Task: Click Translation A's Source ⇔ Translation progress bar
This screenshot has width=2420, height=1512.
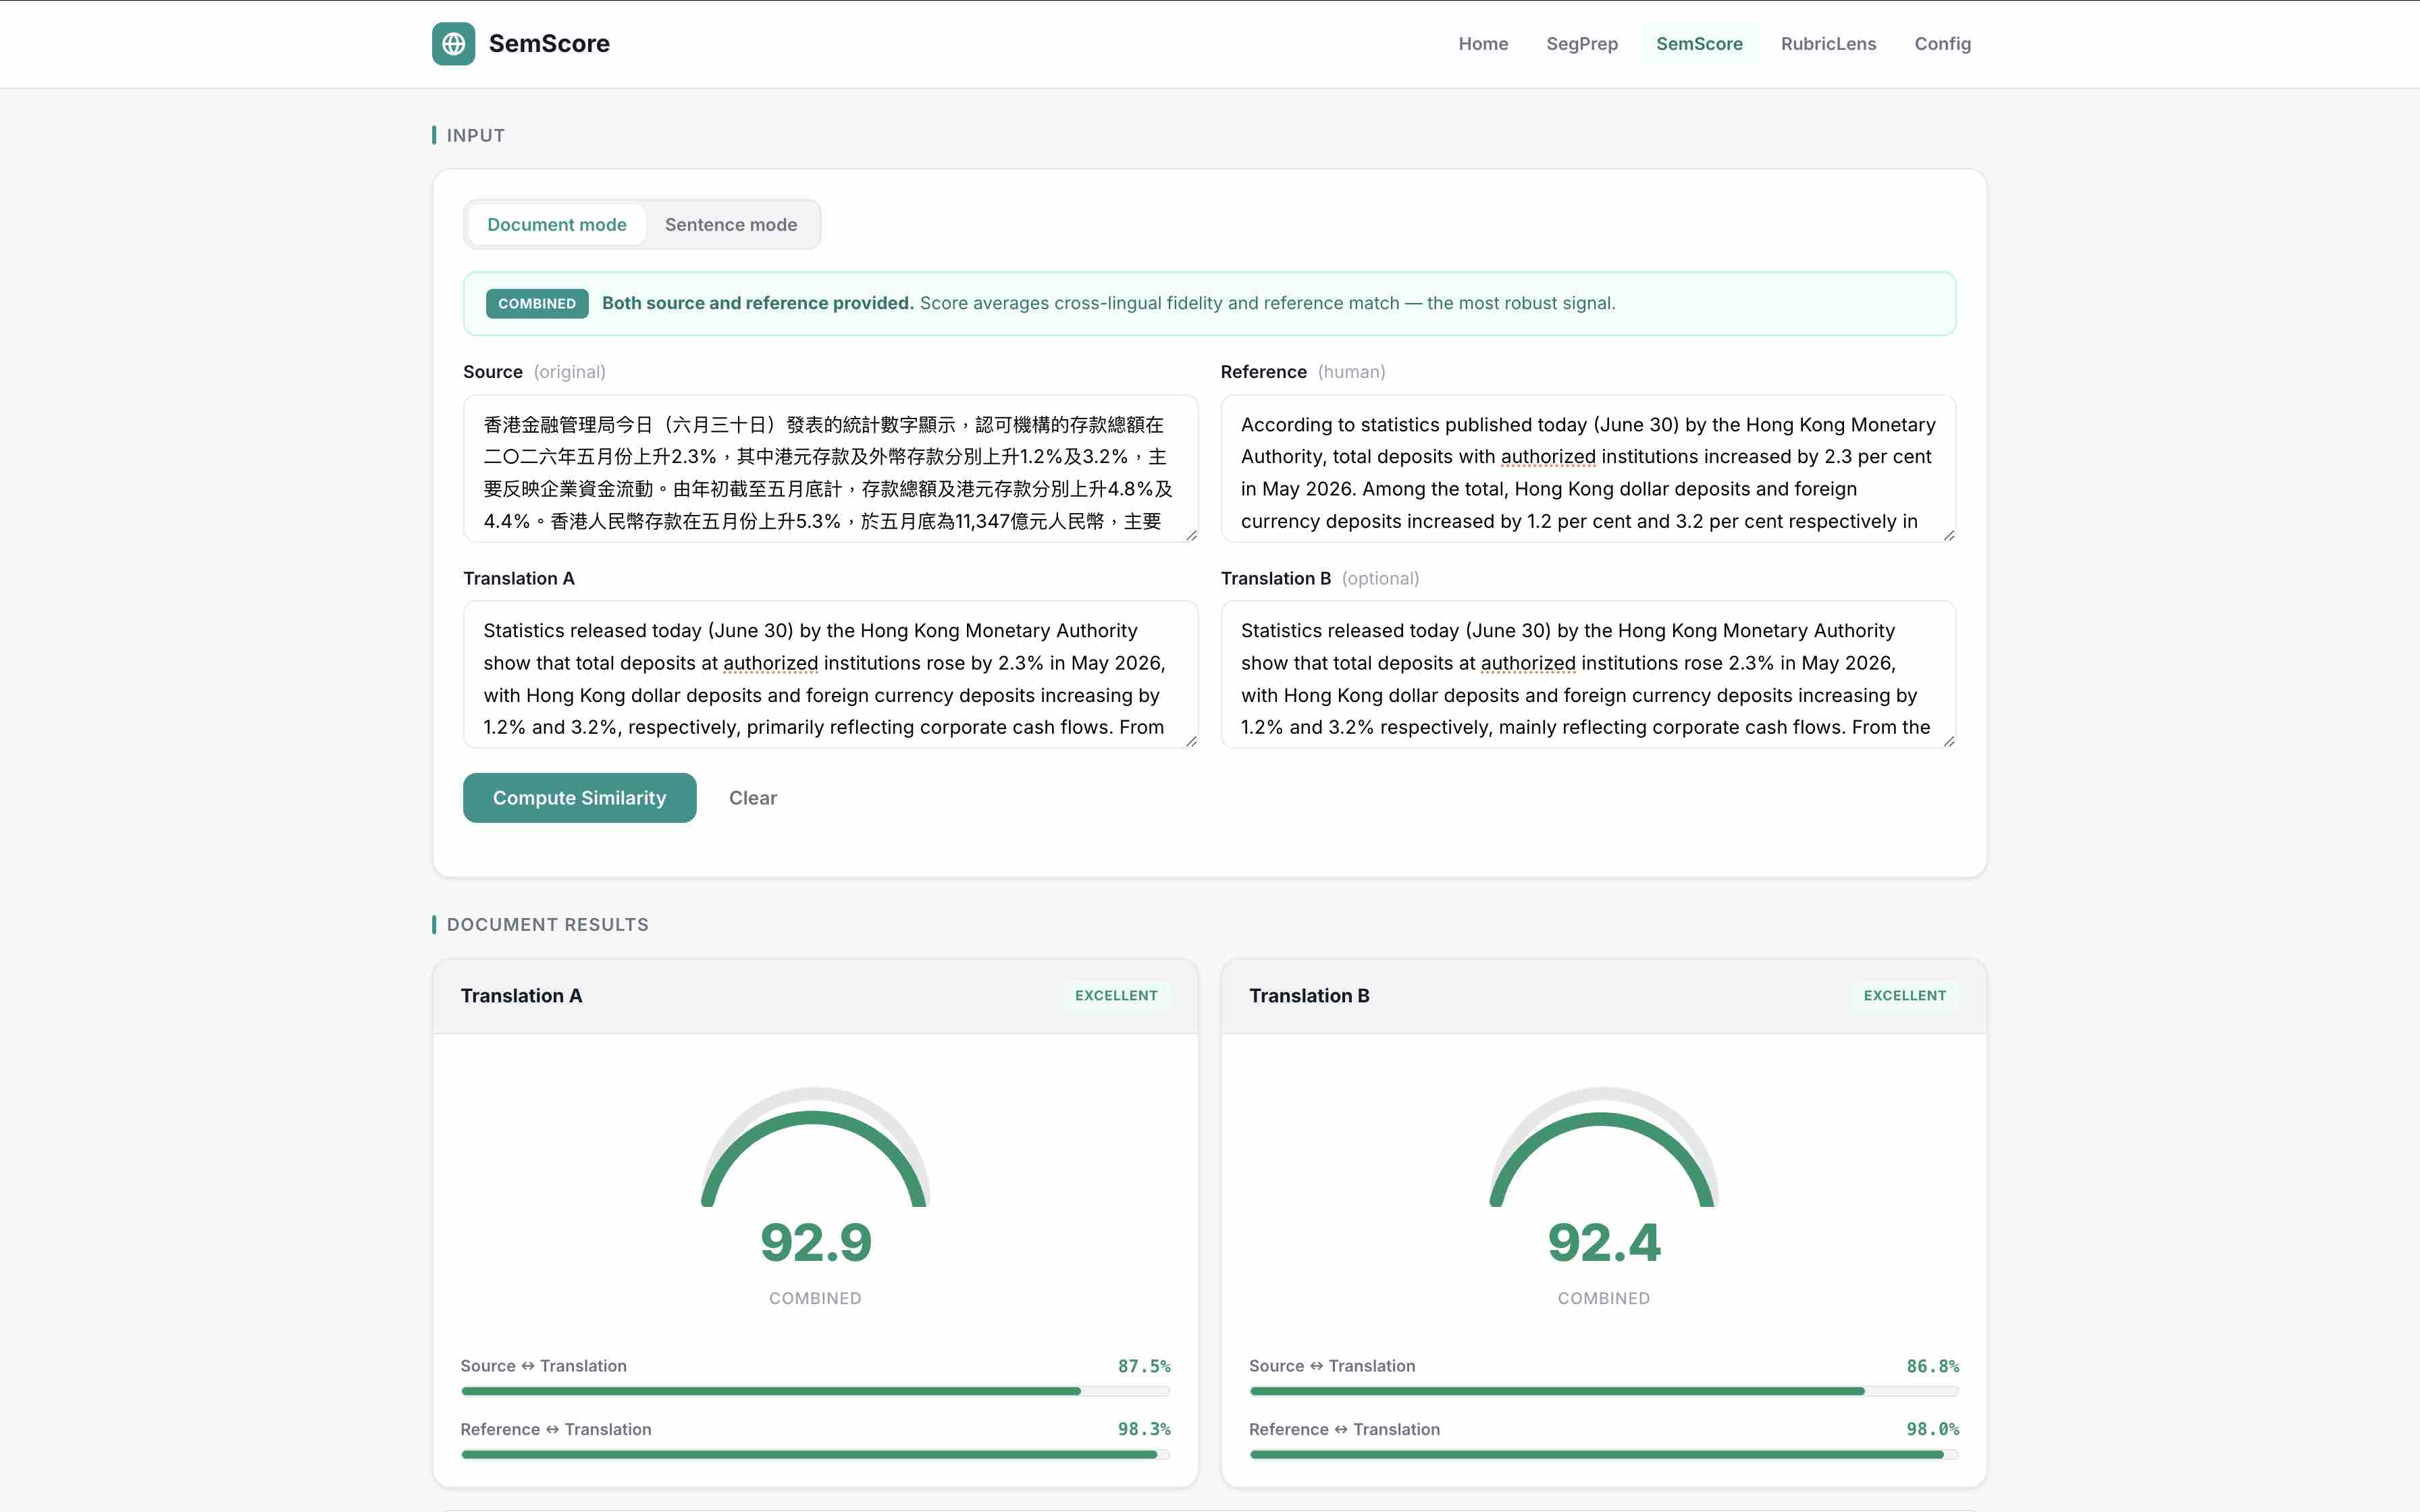Action: tap(815, 1391)
